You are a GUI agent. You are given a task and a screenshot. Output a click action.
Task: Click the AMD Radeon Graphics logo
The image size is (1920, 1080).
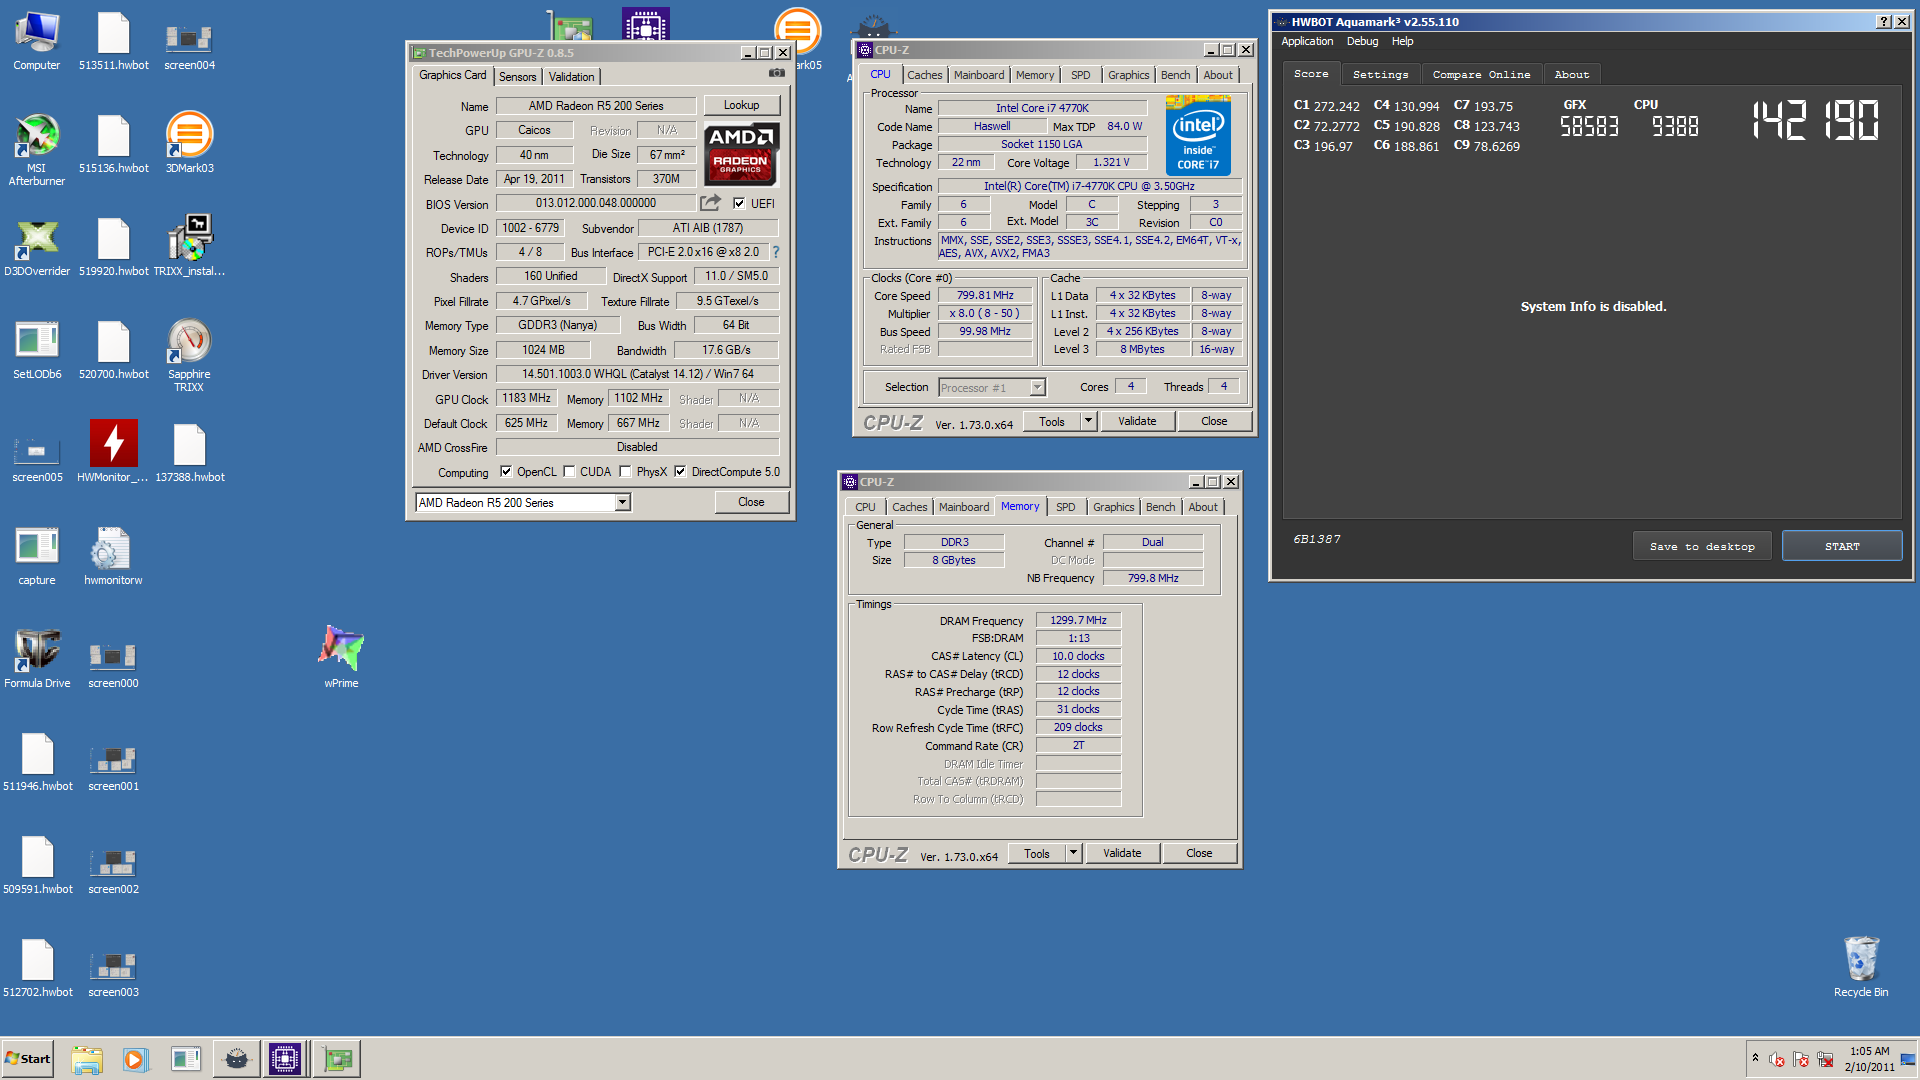(x=741, y=153)
